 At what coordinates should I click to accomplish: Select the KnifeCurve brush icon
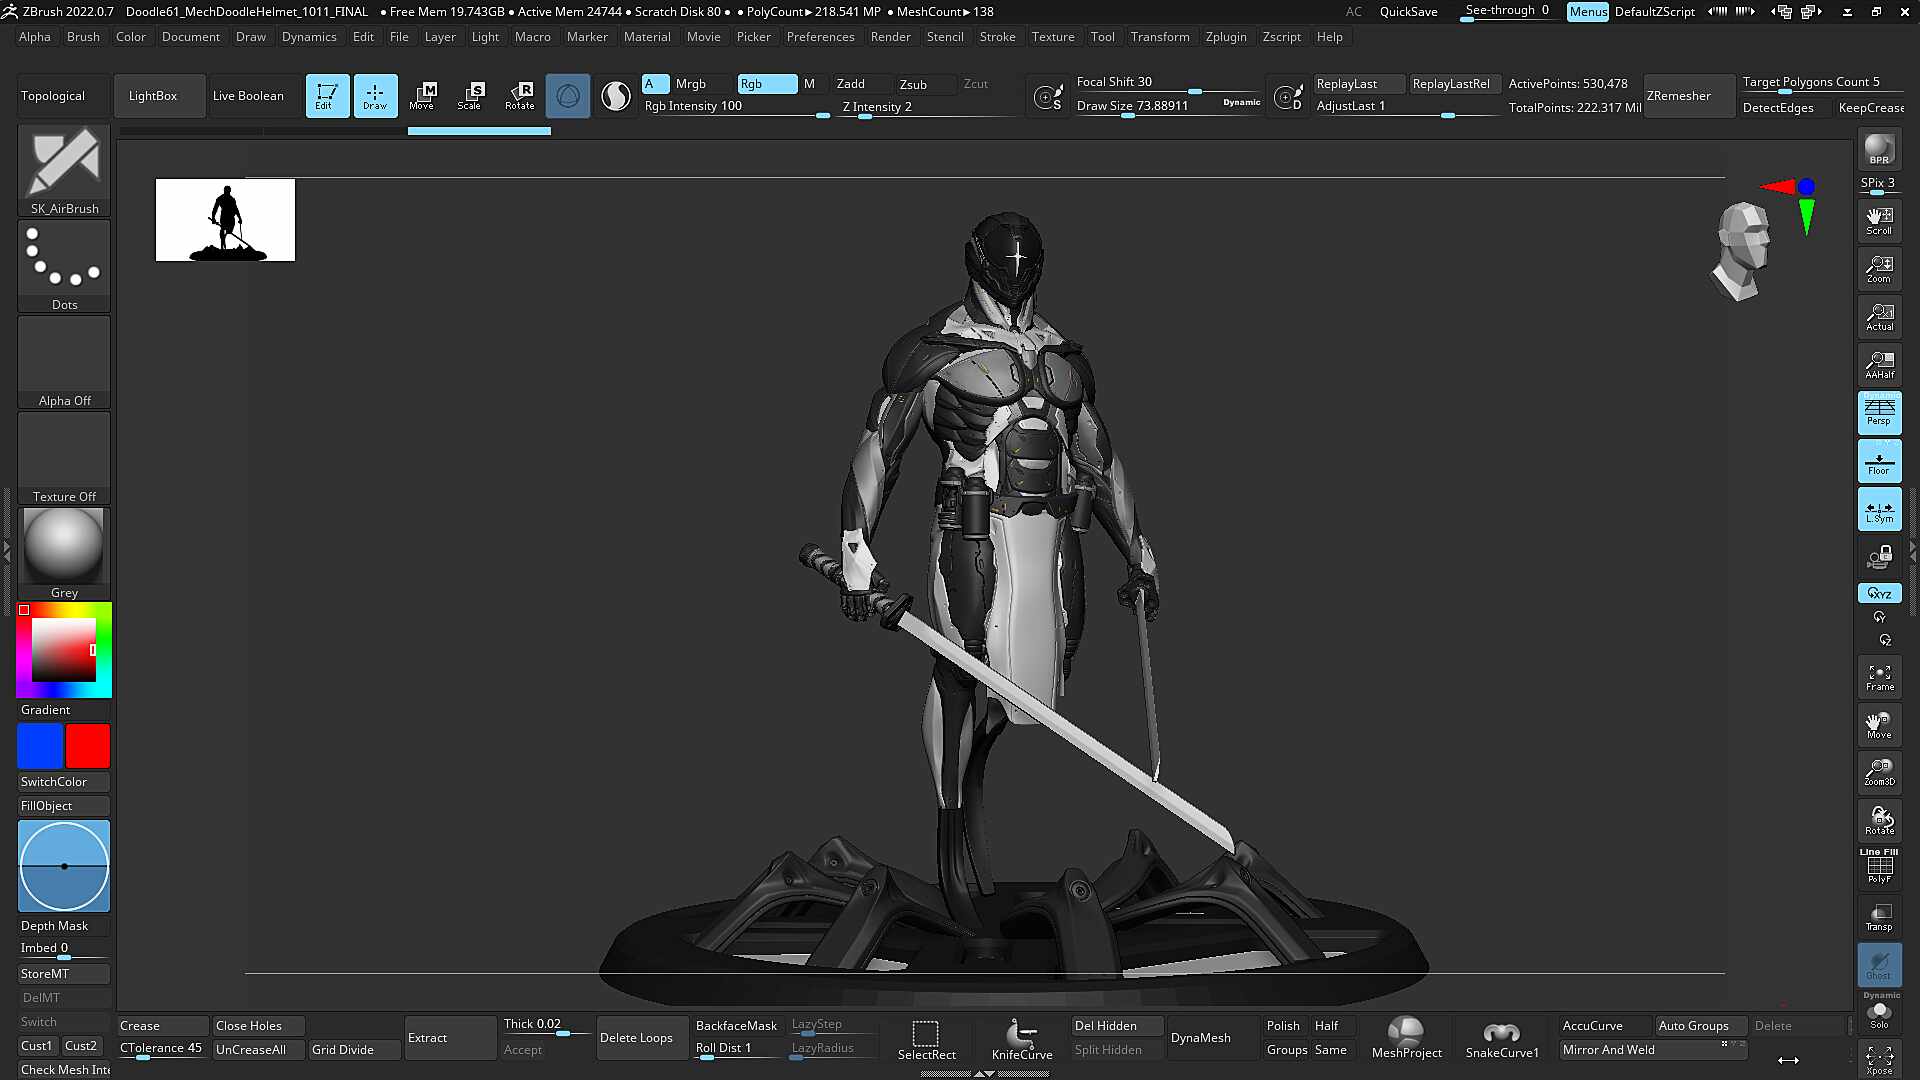(x=1021, y=1038)
